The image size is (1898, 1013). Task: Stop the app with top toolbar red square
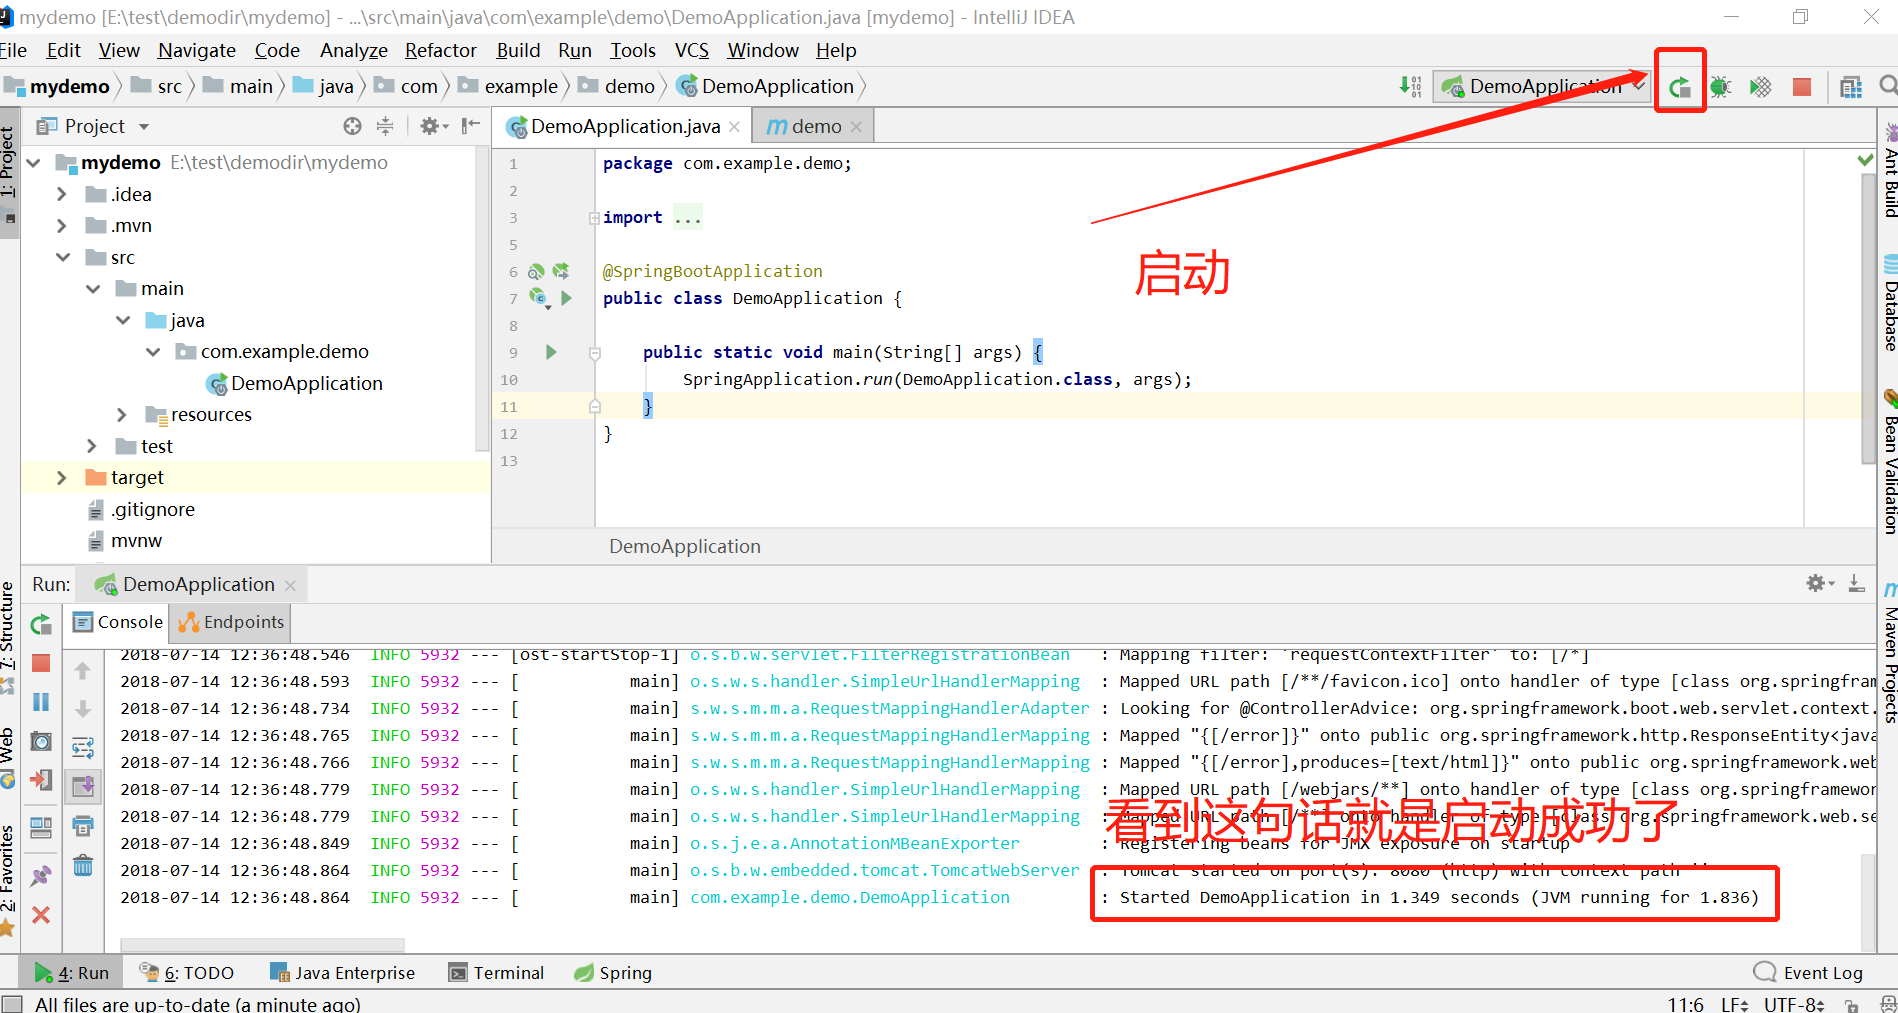(1802, 87)
